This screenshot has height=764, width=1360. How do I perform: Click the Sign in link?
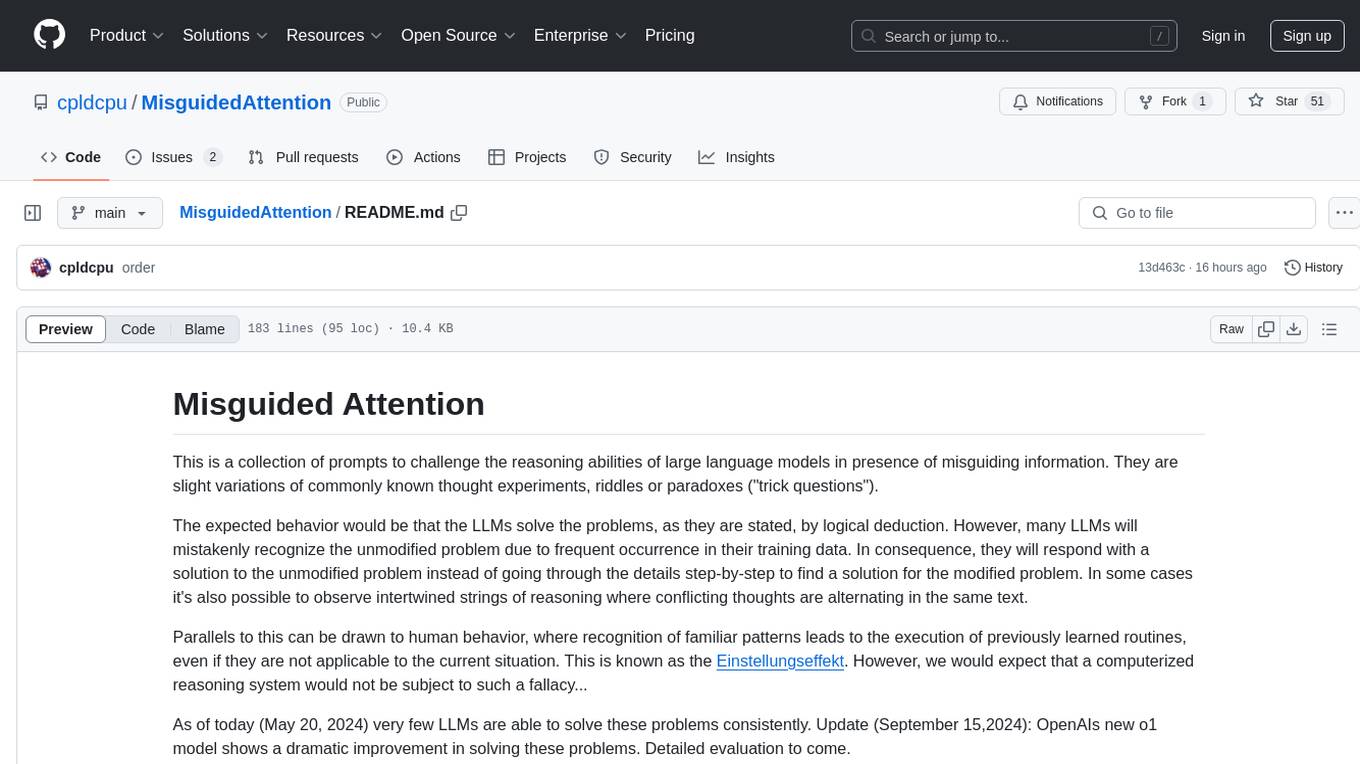[1223, 36]
